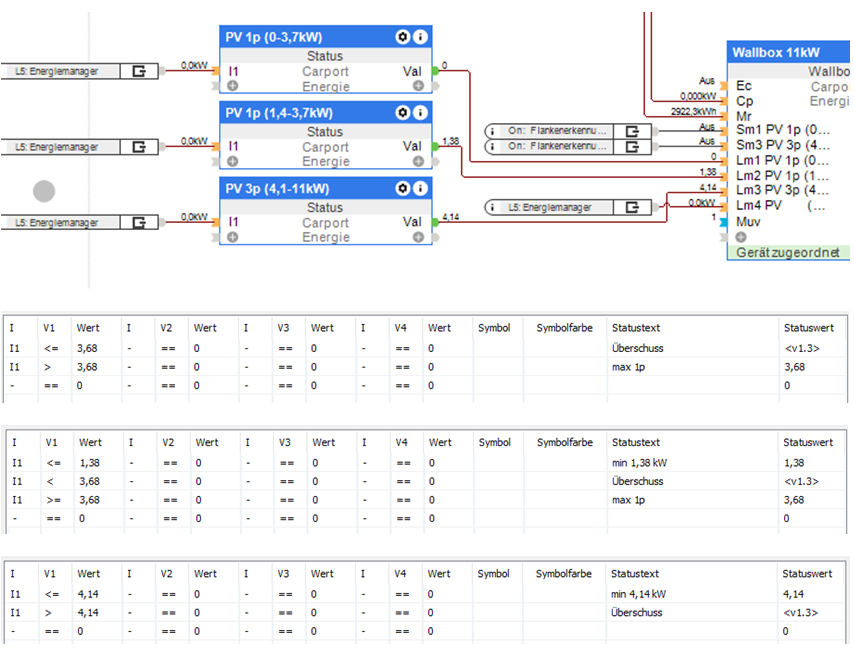The height and width of the screenshot is (654, 854).
Task: Select the <= operator in first table's first row
Action: (51, 349)
